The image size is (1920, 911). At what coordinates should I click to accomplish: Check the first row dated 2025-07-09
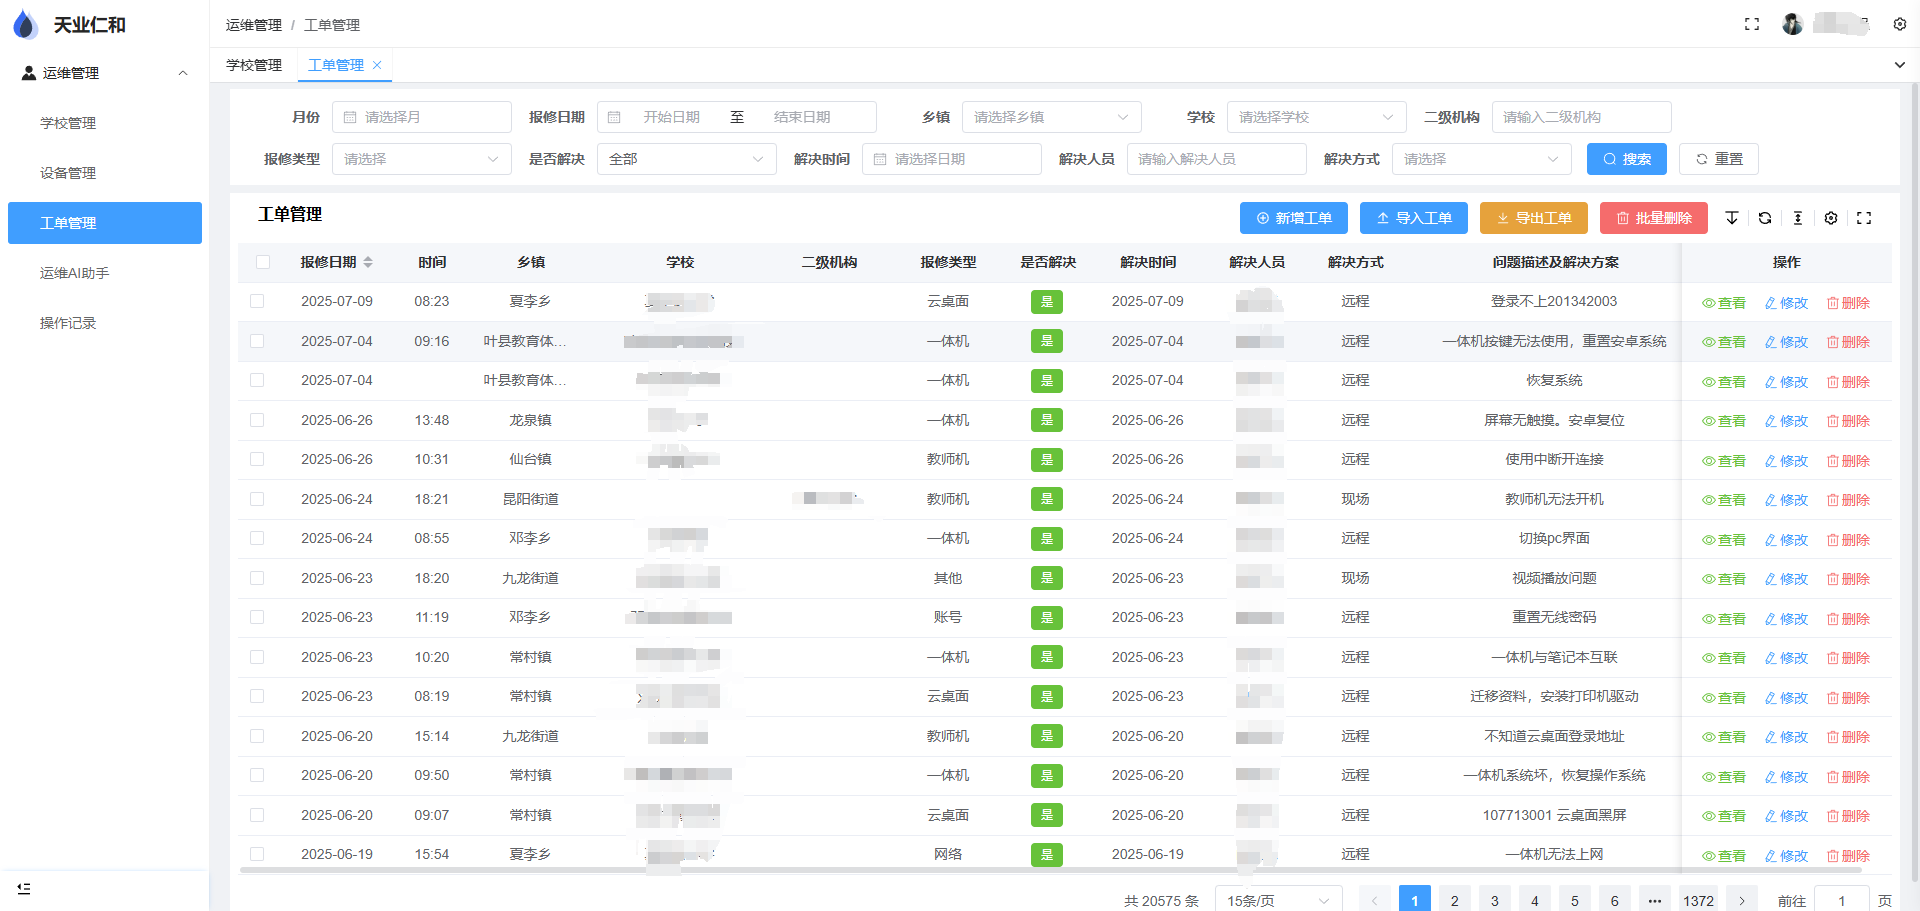[x=257, y=301]
